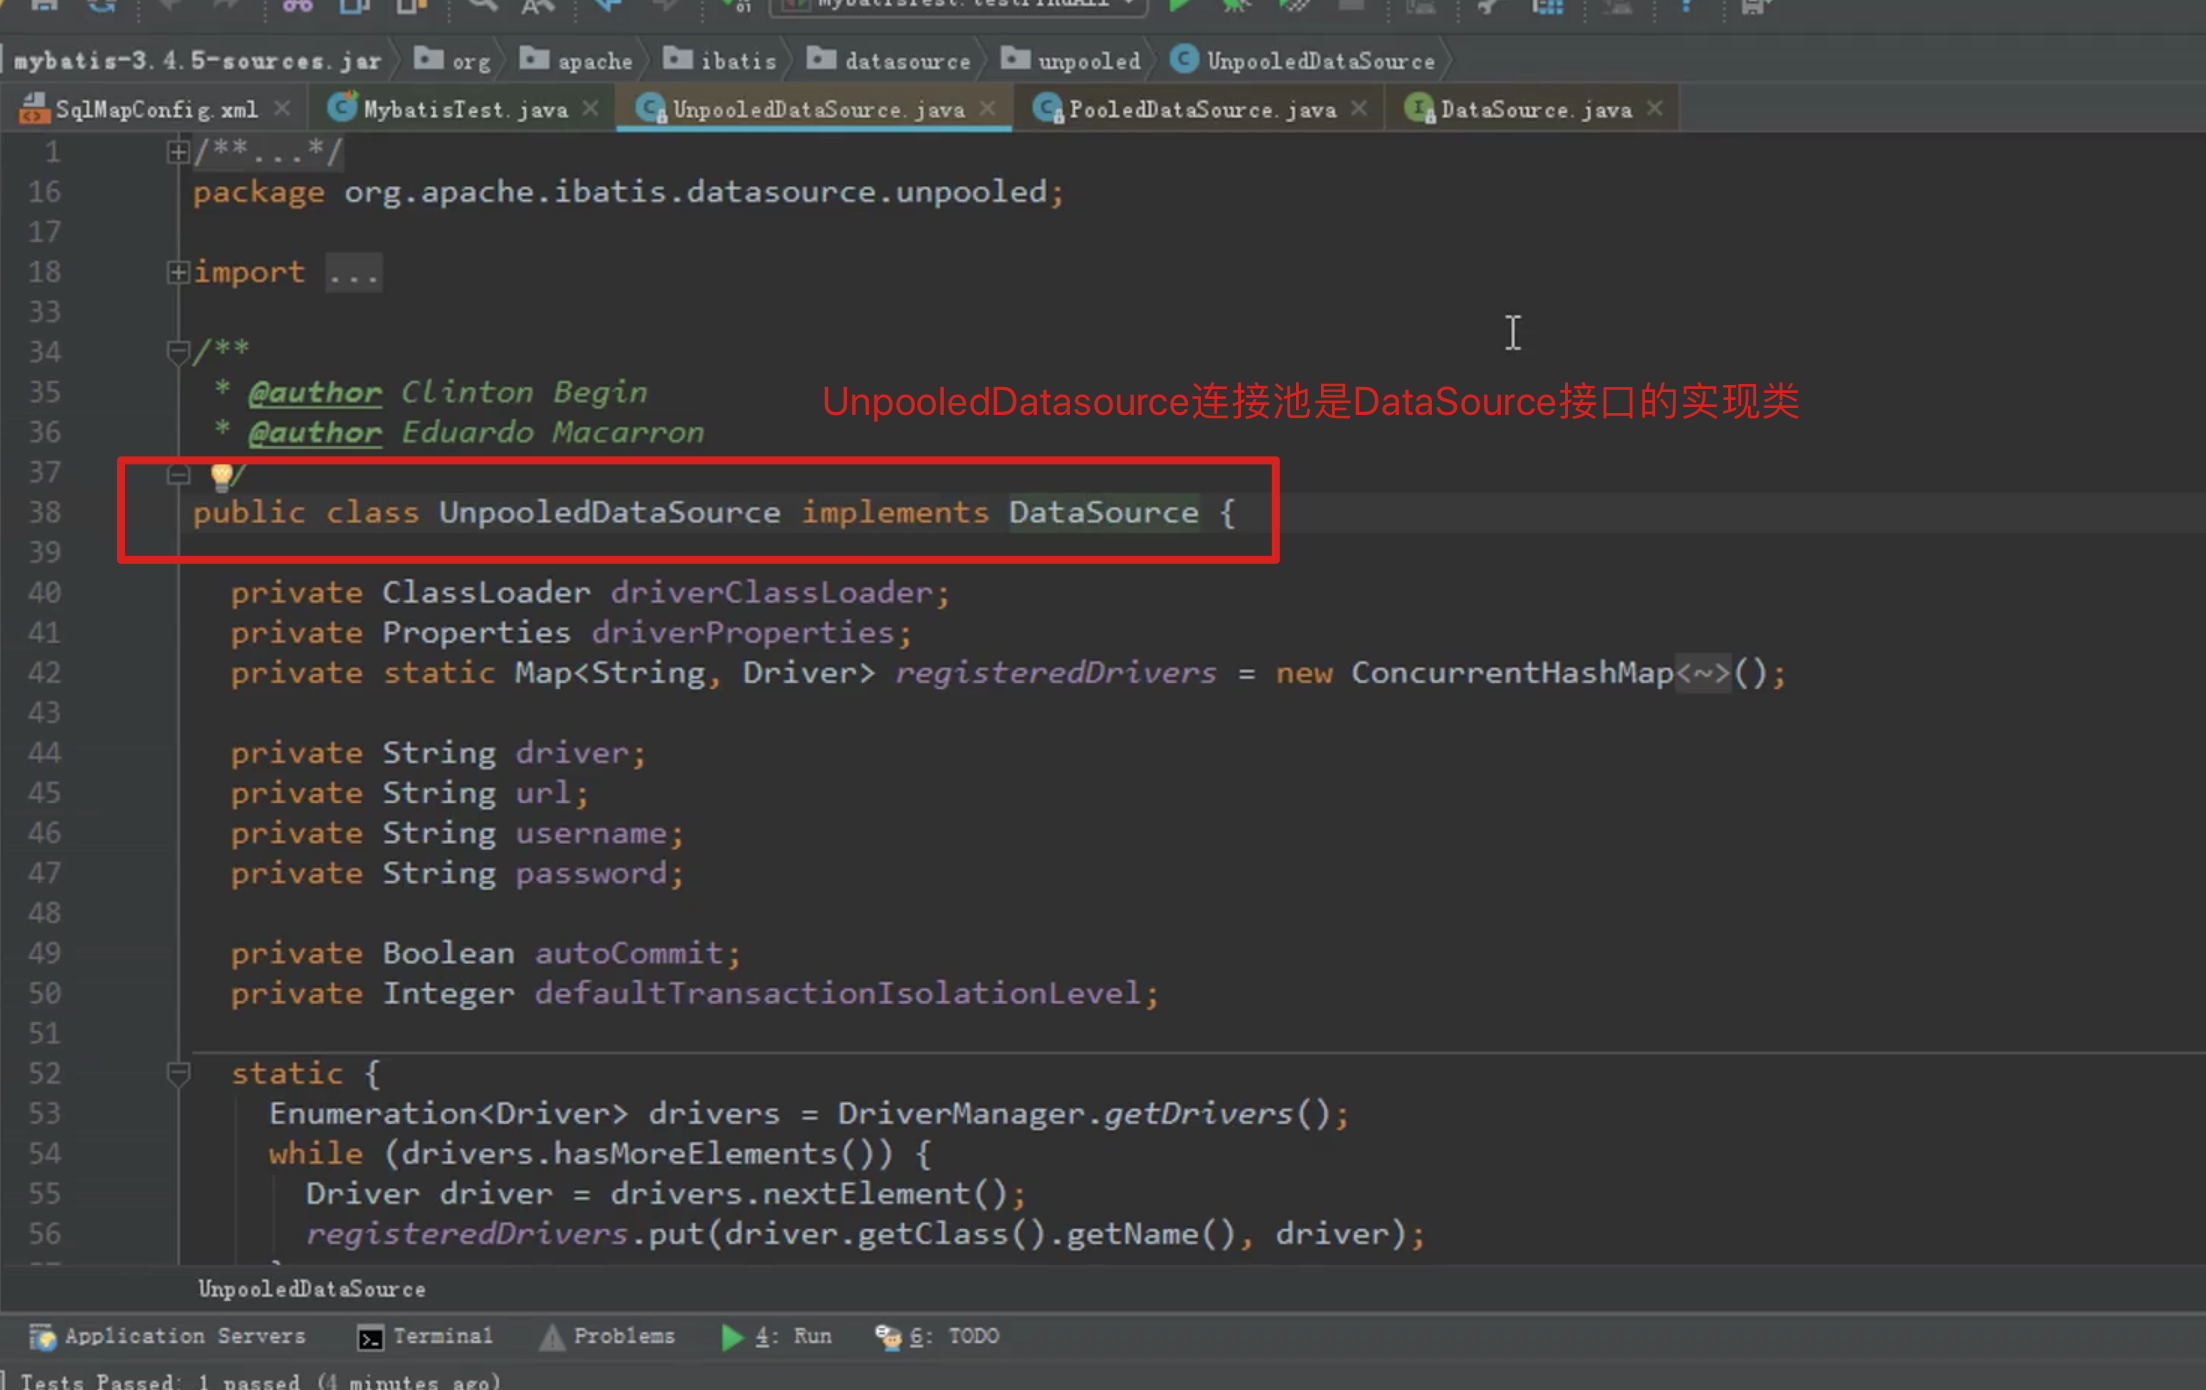
Task: Click the green Run button in the toolbar
Action: pyautogui.click(x=1179, y=6)
